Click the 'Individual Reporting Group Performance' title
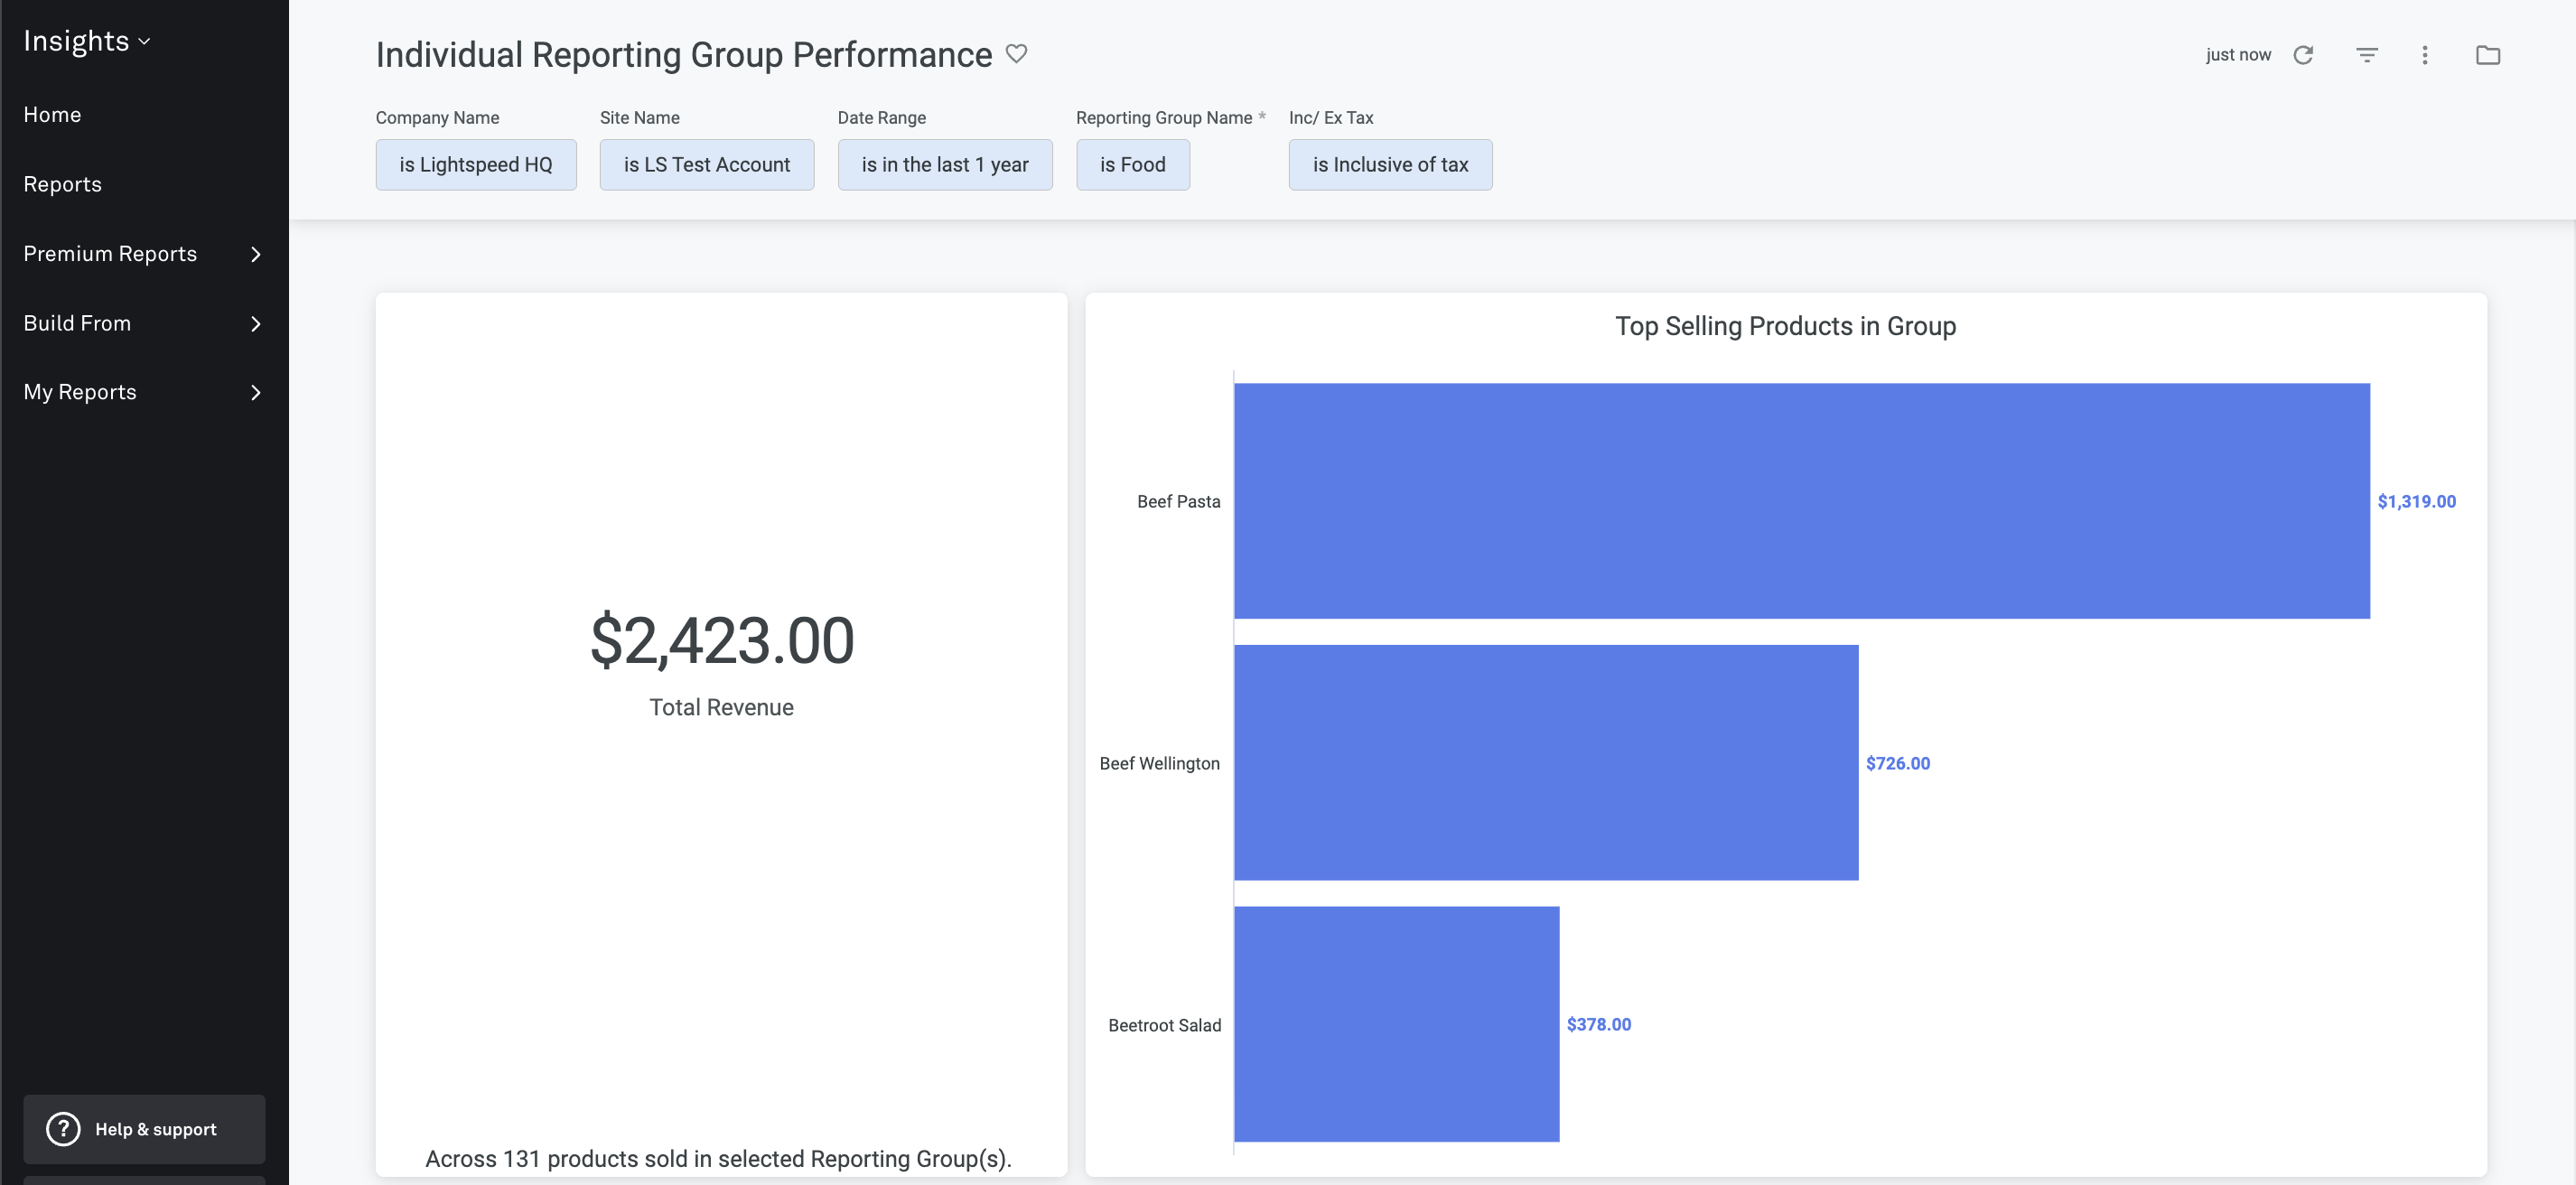 point(684,54)
